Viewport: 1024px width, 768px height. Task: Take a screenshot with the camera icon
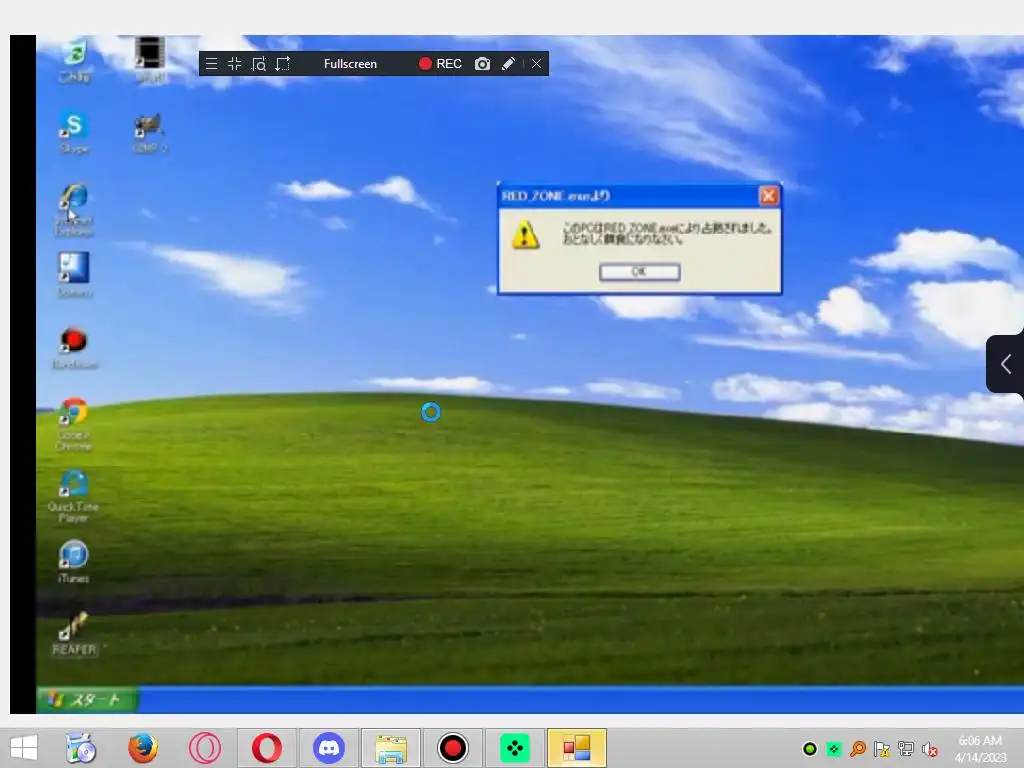click(x=482, y=64)
